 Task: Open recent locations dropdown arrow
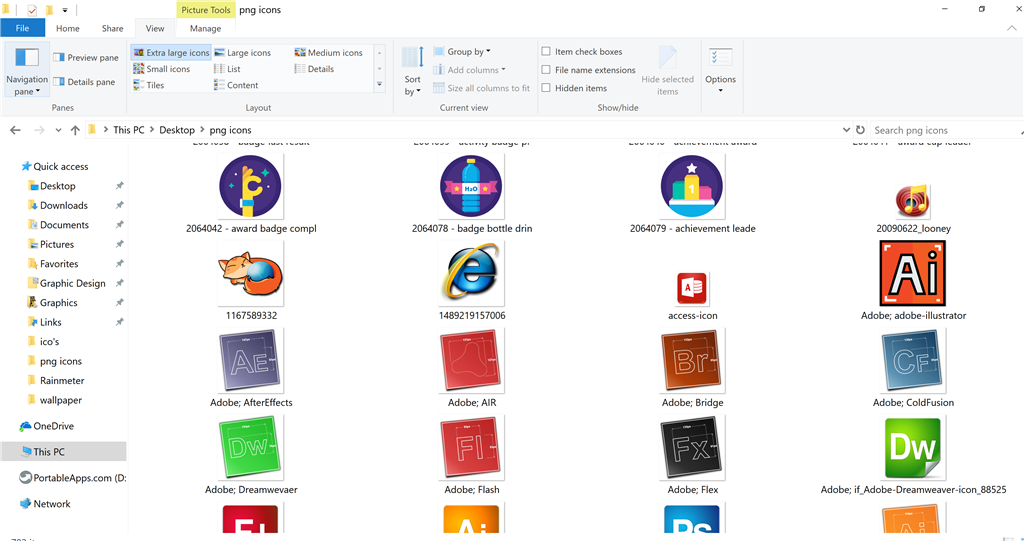click(58, 130)
